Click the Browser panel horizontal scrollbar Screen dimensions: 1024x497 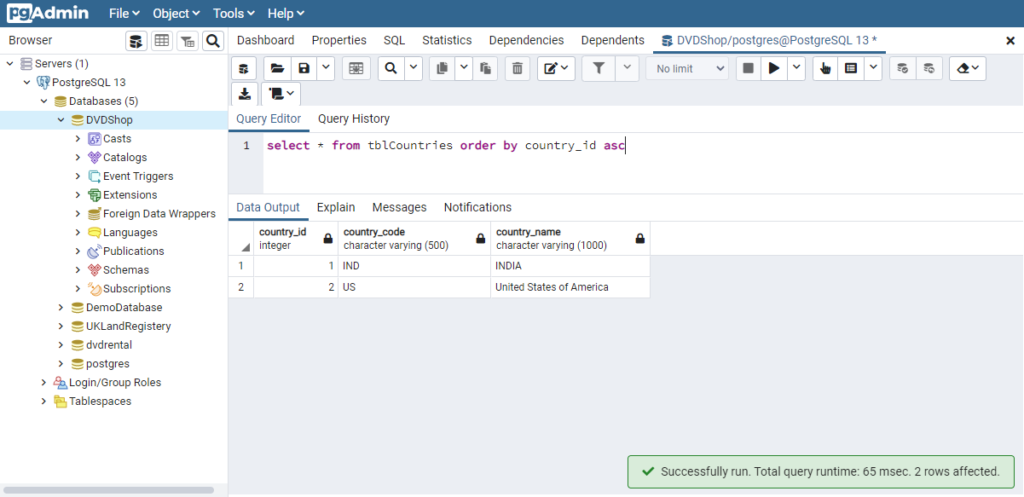tap(108, 490)
